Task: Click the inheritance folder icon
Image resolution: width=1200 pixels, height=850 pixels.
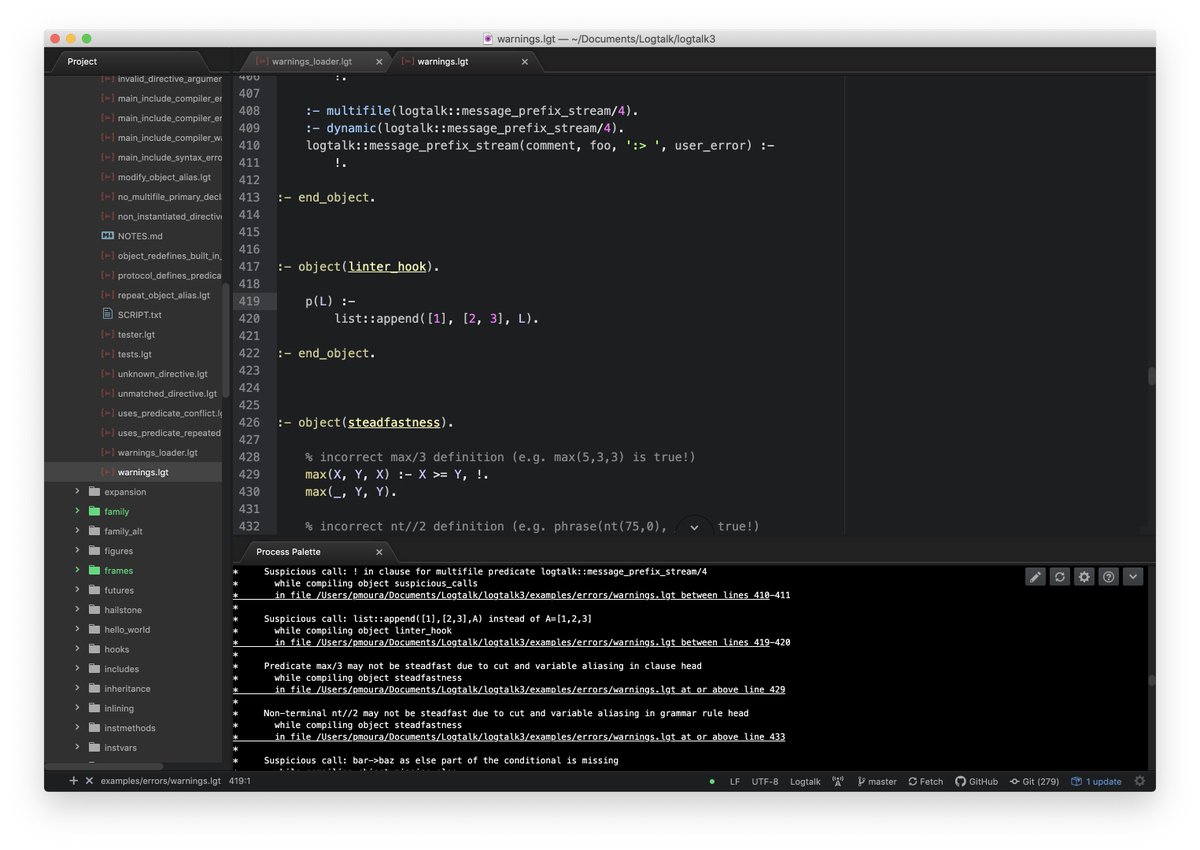Action: pyautogui.click(x=95, y=688)
